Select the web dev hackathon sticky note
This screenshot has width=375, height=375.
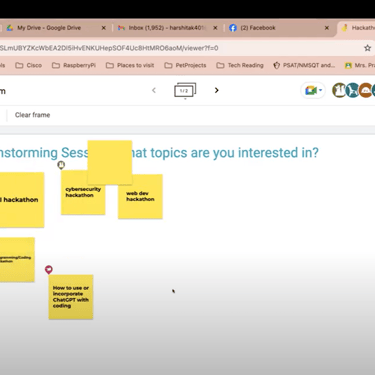pyautogui.click(x=140, y=200)
